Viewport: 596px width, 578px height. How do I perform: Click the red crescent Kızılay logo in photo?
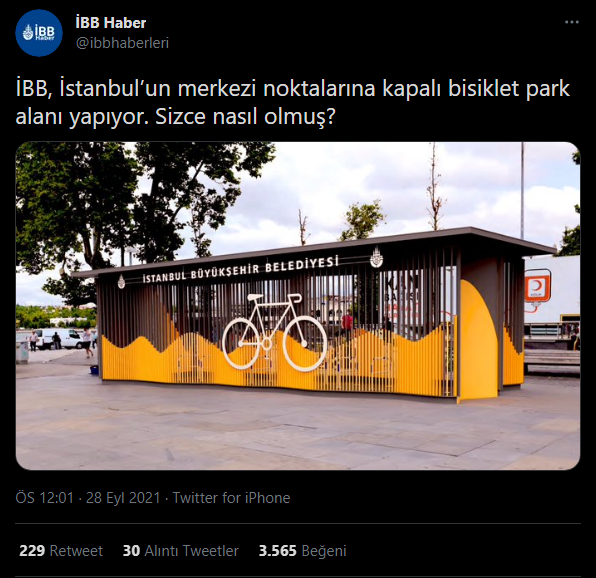[x=537, y=286]
